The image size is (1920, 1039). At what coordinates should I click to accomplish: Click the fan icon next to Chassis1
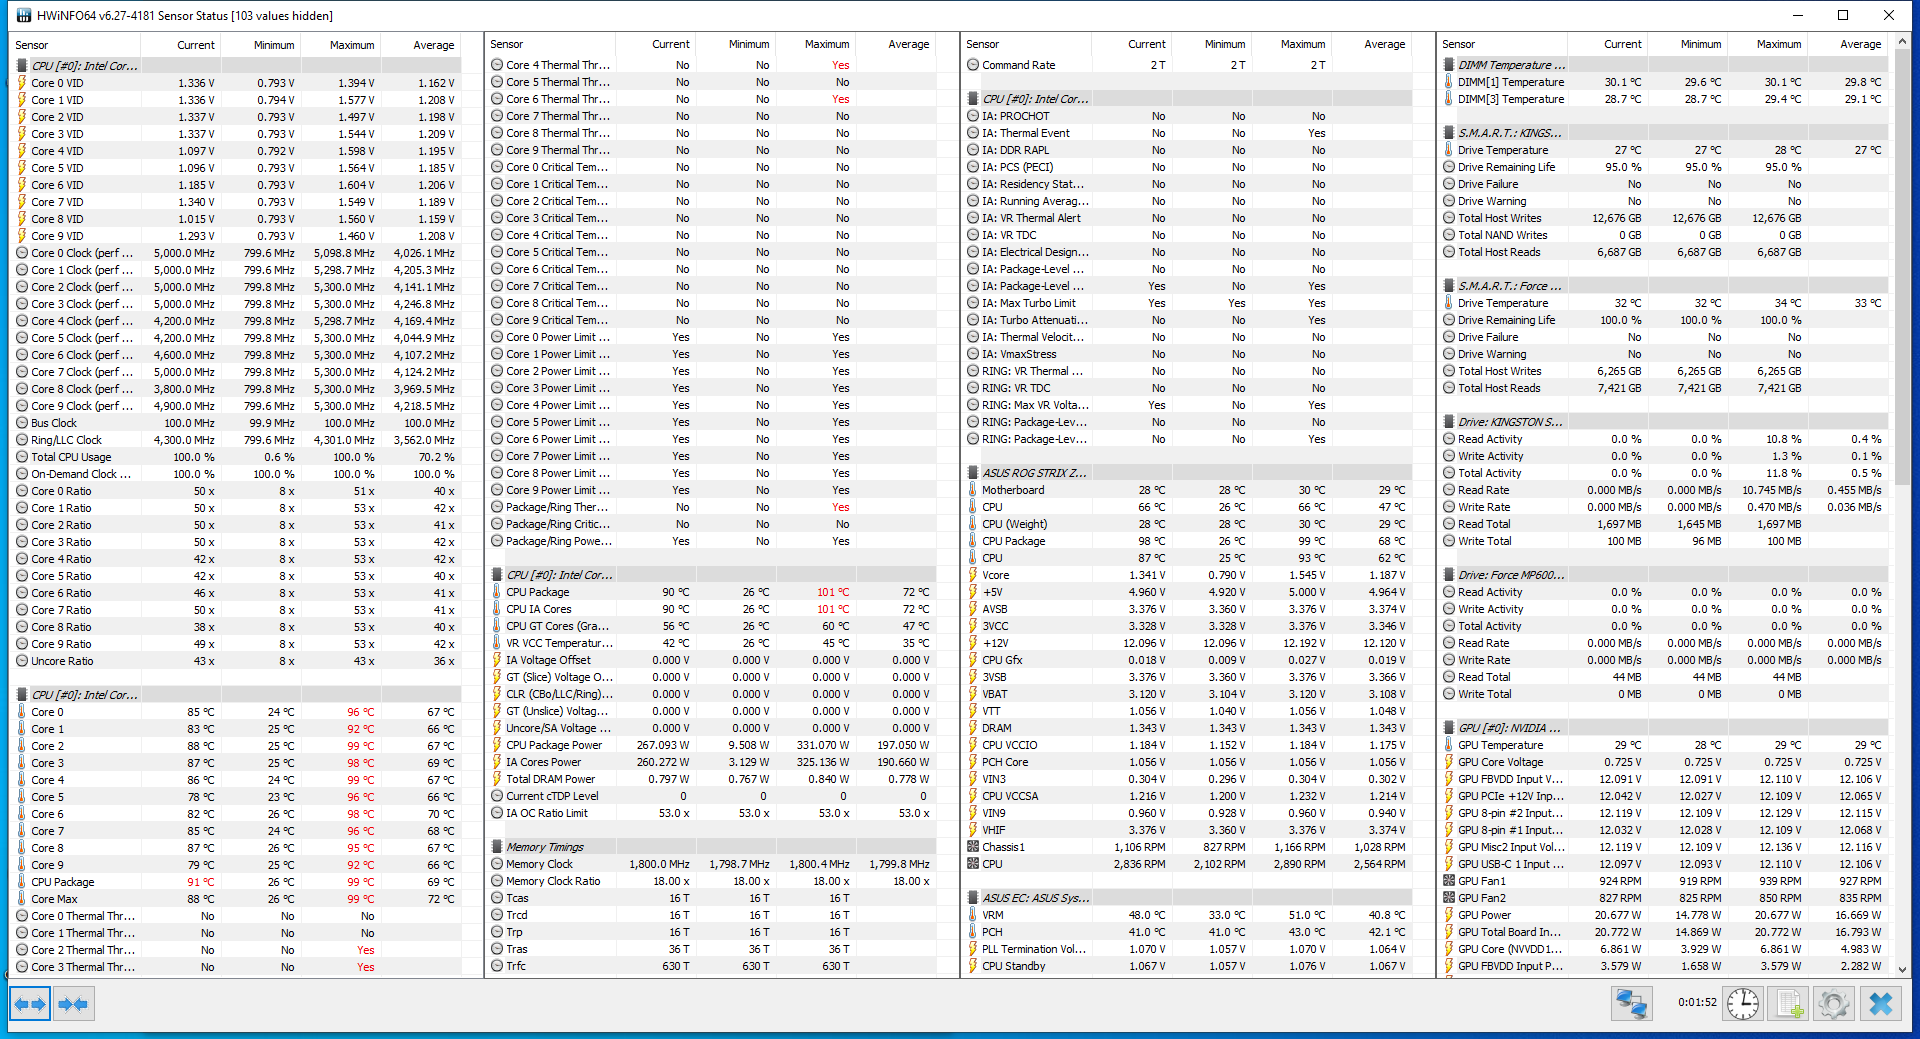click(x=973, y=847)
